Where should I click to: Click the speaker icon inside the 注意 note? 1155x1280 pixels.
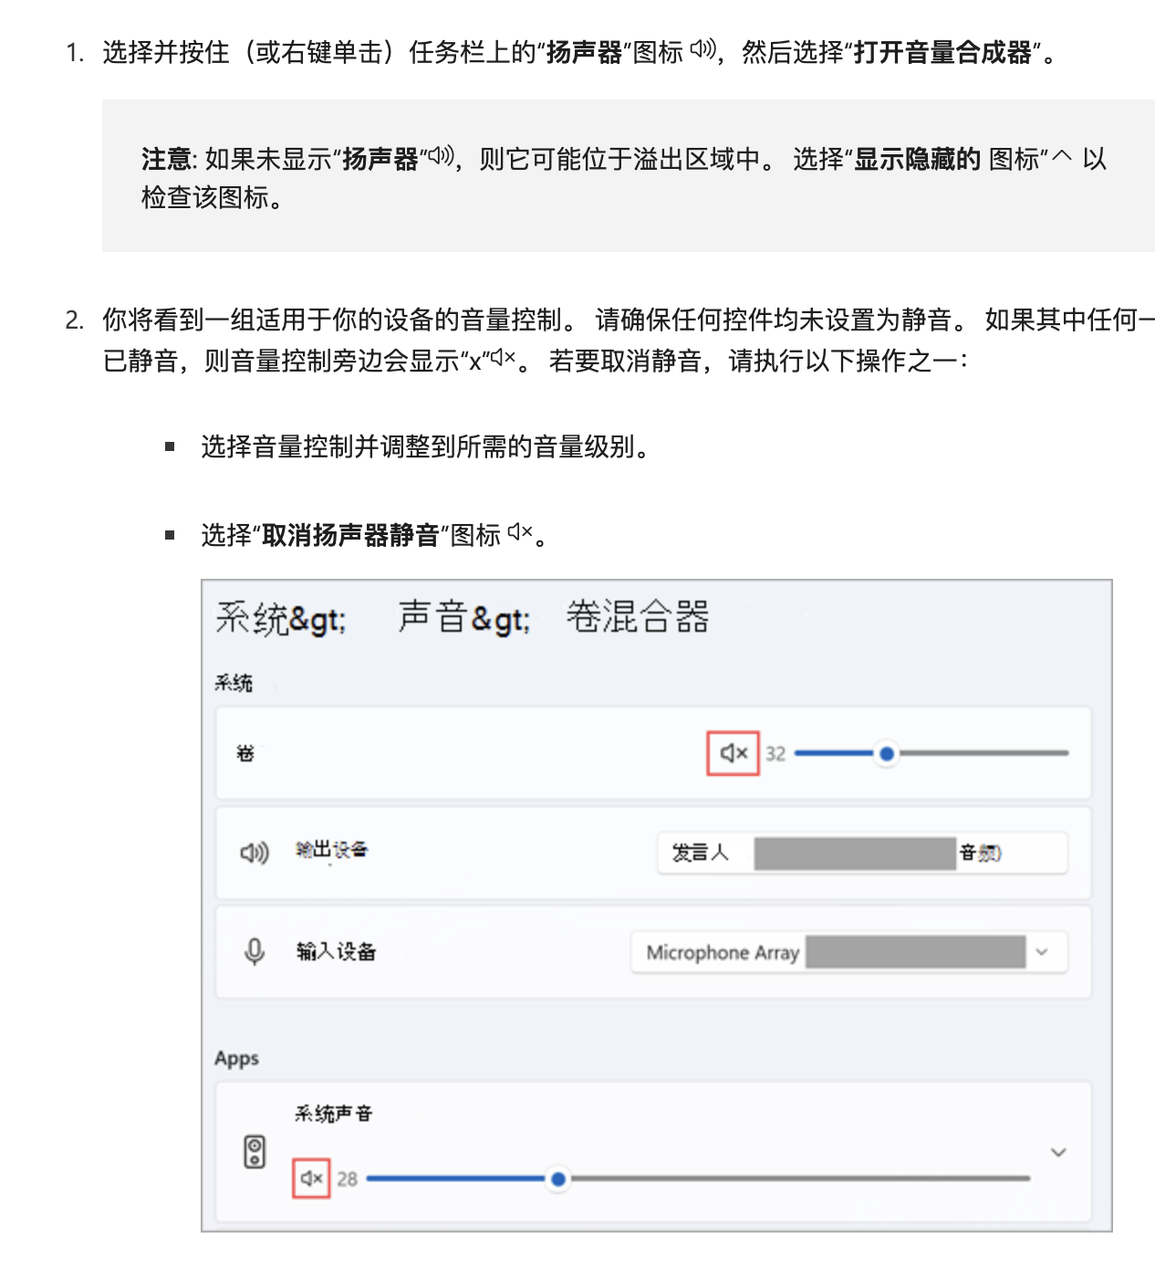(x=441, y=156)
